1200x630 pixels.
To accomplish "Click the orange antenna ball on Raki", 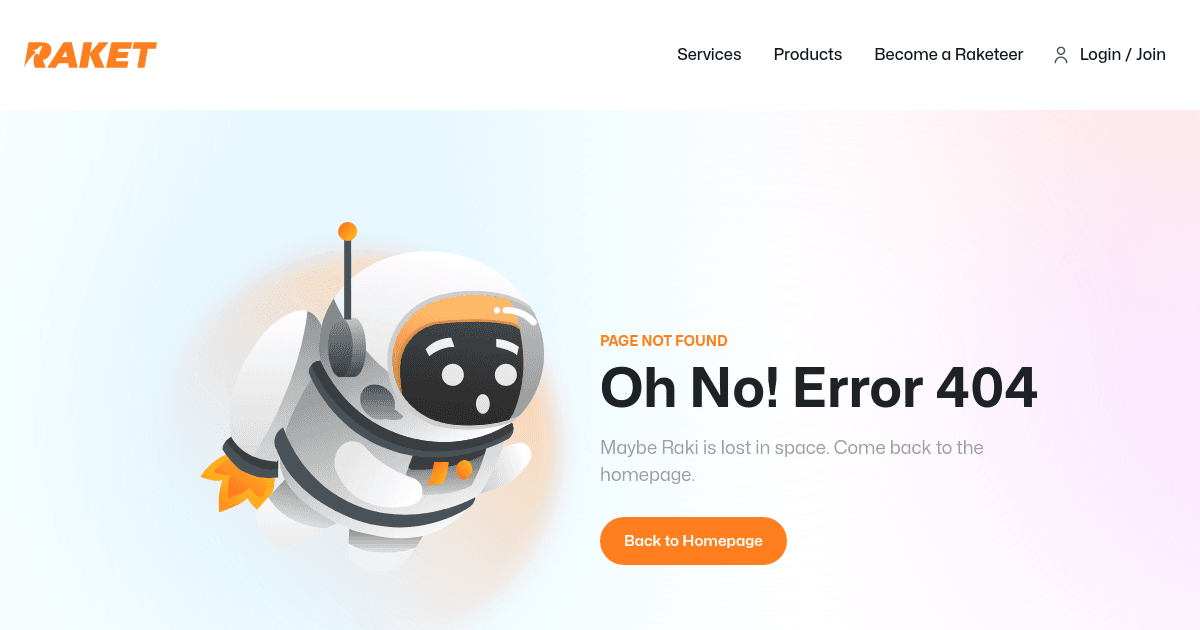I will click(348, 231).
